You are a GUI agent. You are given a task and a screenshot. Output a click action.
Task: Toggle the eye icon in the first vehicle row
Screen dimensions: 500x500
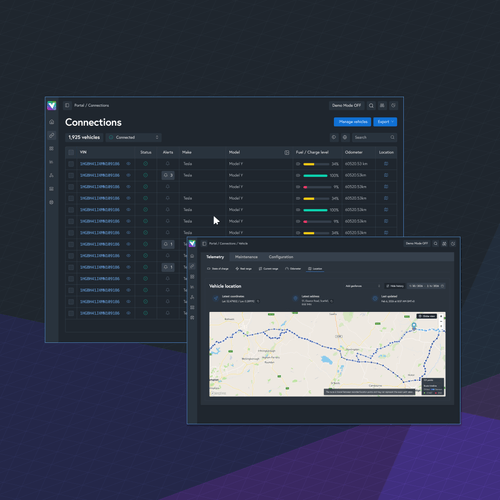(128, 164)
